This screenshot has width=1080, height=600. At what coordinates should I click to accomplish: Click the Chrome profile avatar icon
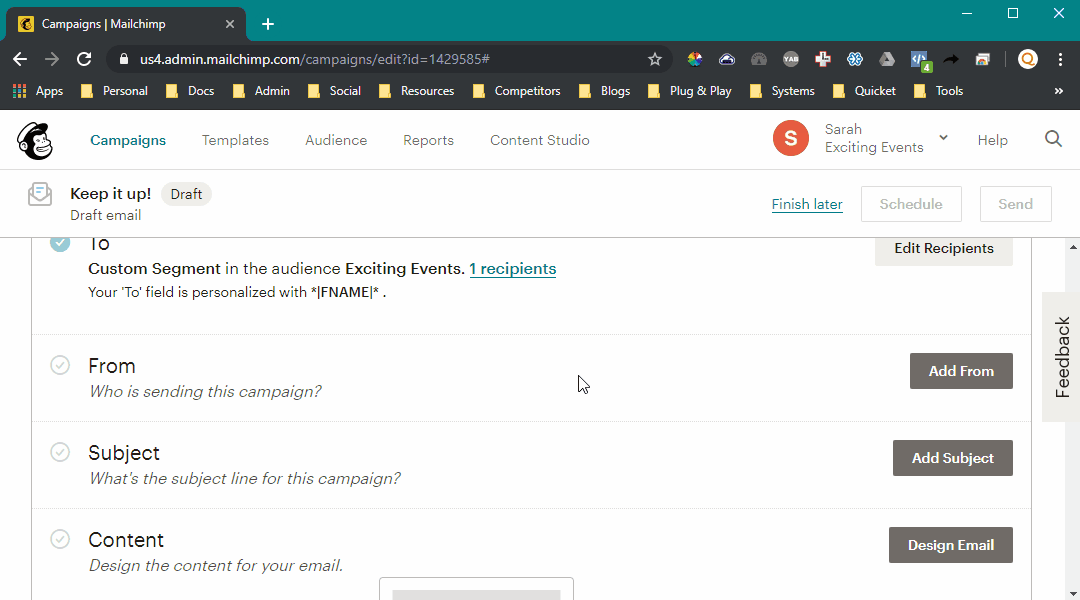click(x=1028, y=59)
